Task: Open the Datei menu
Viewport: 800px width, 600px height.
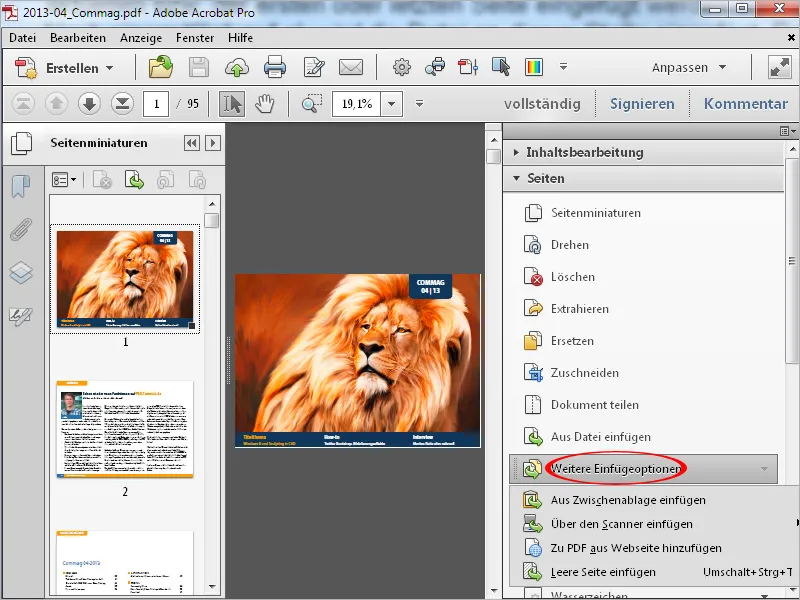Action: [x=22, y=38]
